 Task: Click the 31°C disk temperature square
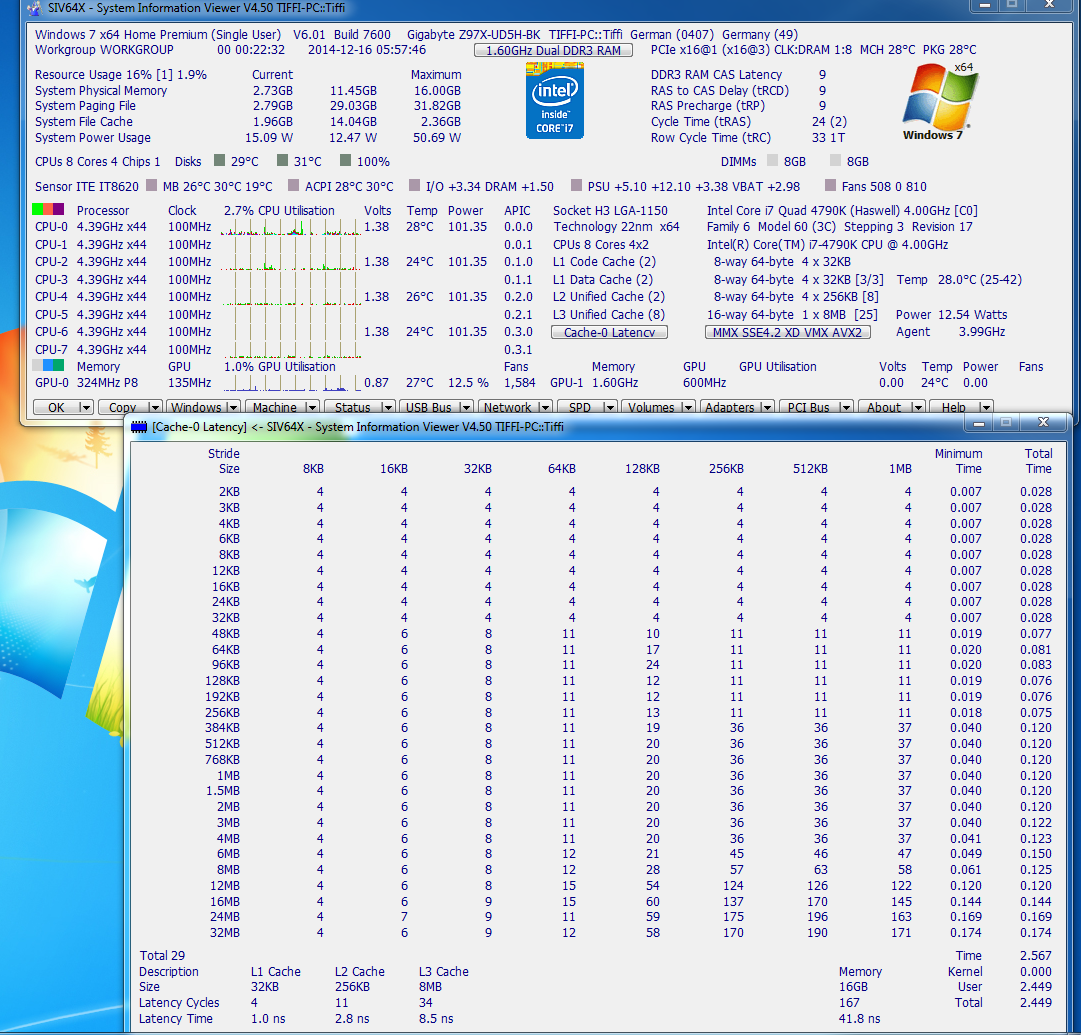pos(283,161)
